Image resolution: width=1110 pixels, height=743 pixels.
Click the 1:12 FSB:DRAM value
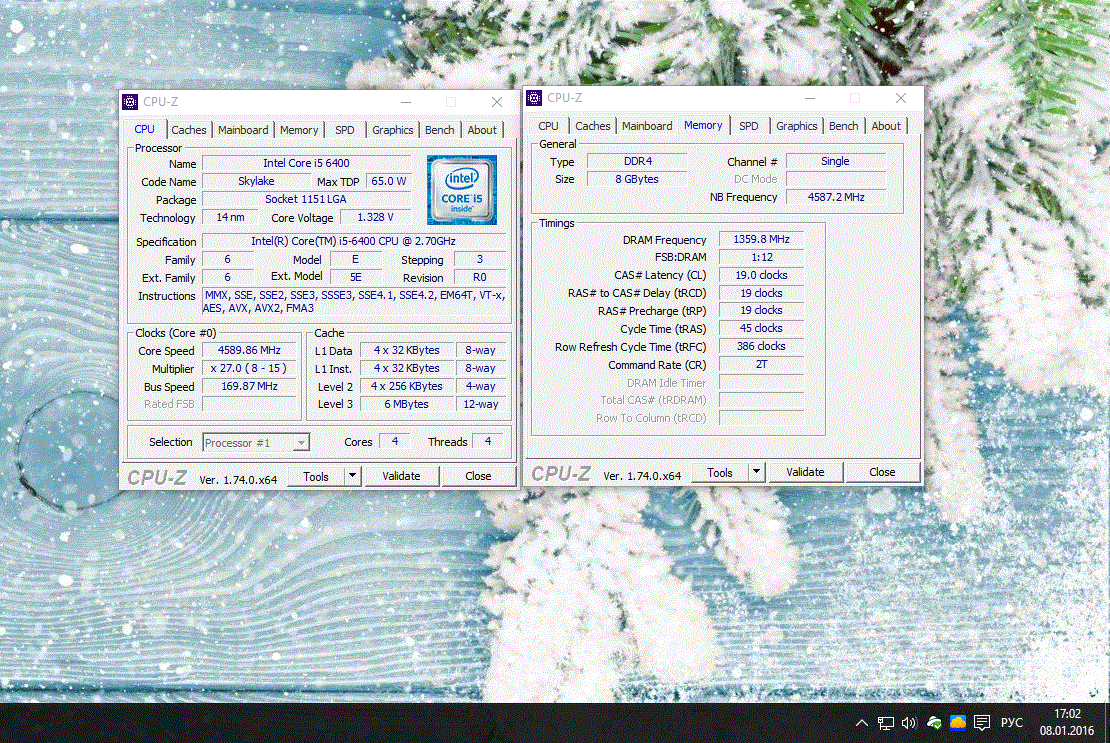point(762,258)
